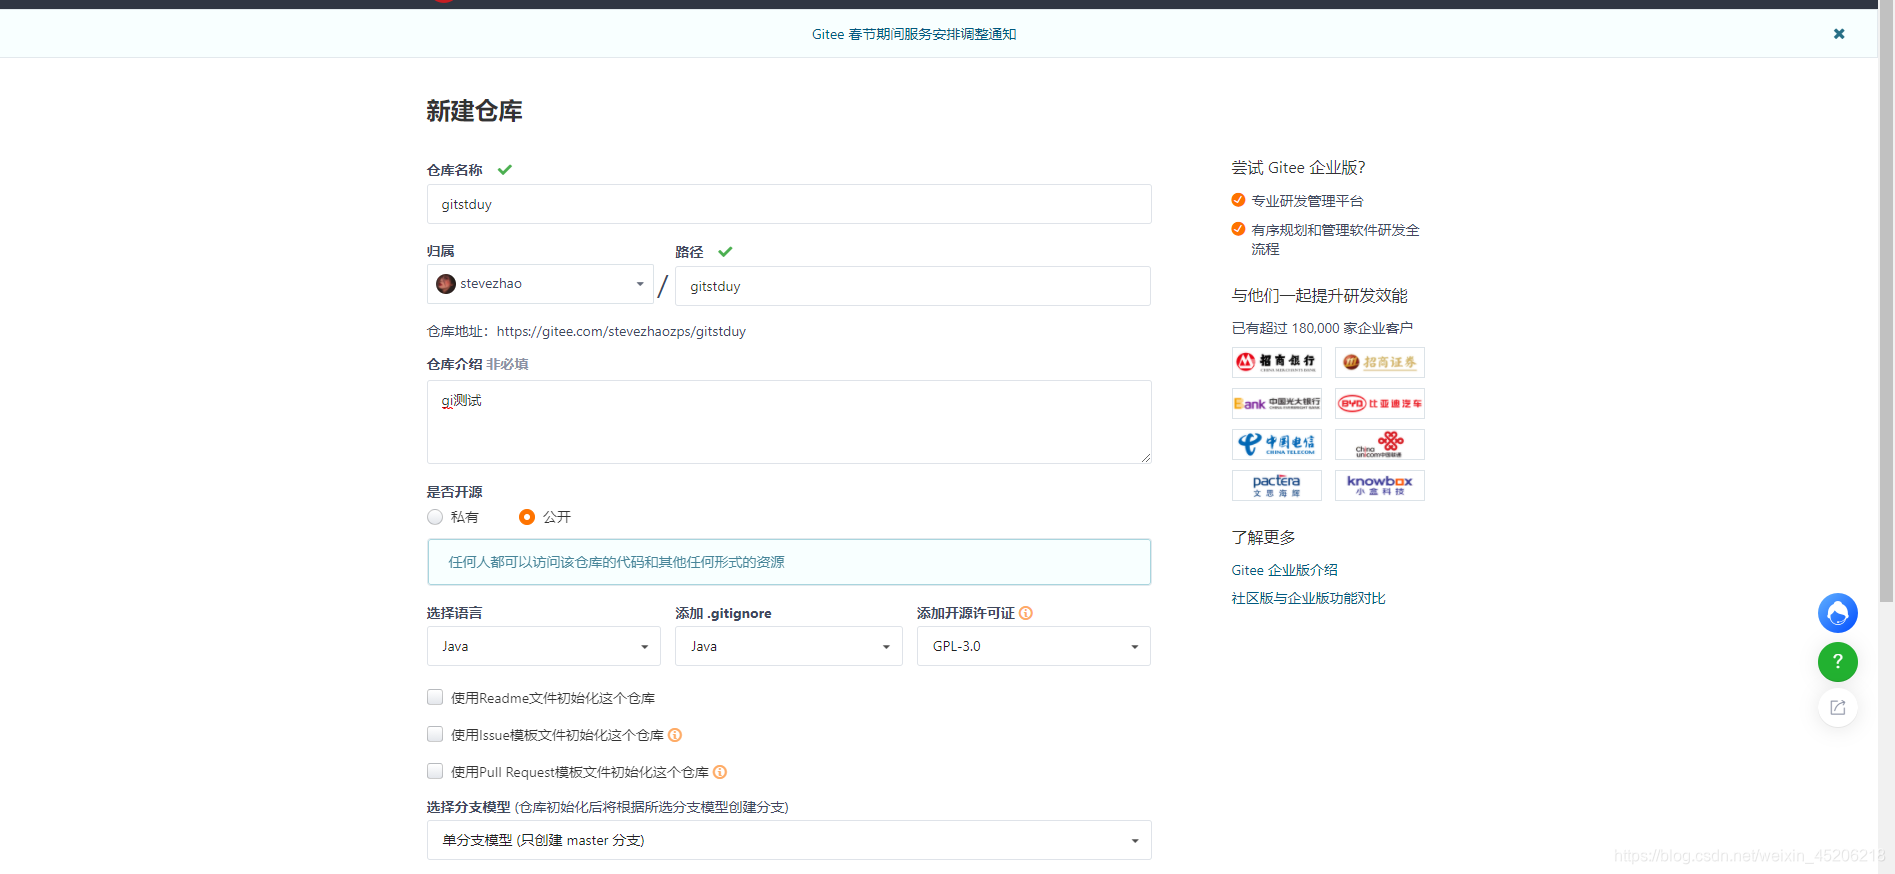This screenshot has width=1895, height=874.
Task: Click the 尝试 Gitee 企业版? heading
Action: point(1298,168)
